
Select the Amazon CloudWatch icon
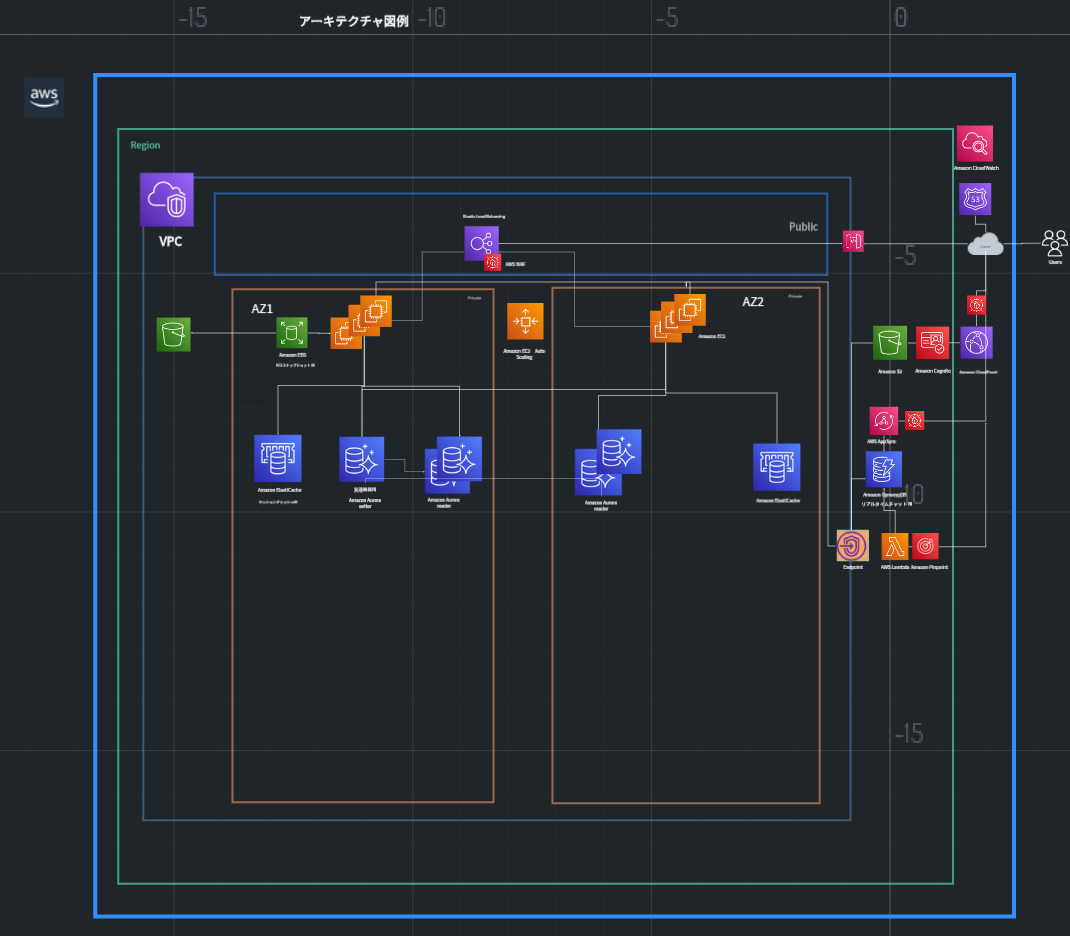point(974,143)
